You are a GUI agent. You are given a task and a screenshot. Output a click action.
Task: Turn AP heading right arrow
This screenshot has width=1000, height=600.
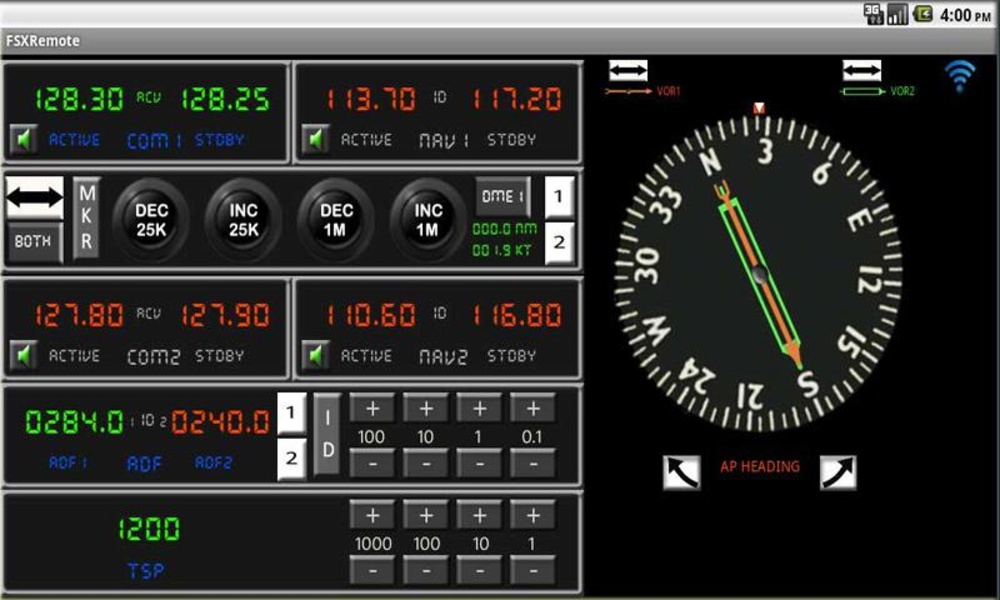838,472
